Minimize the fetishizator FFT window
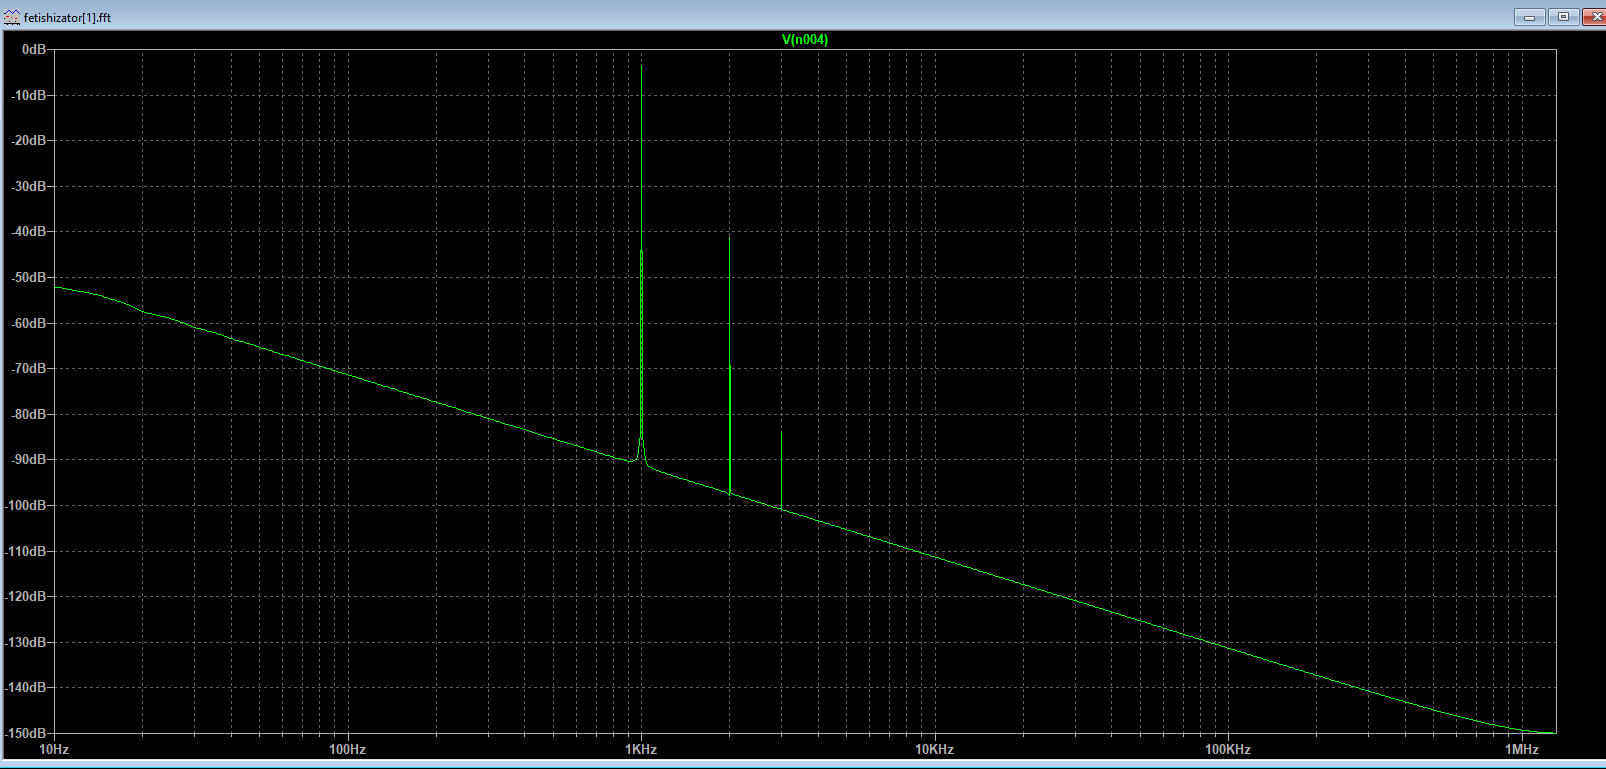 pos(1529,17)
